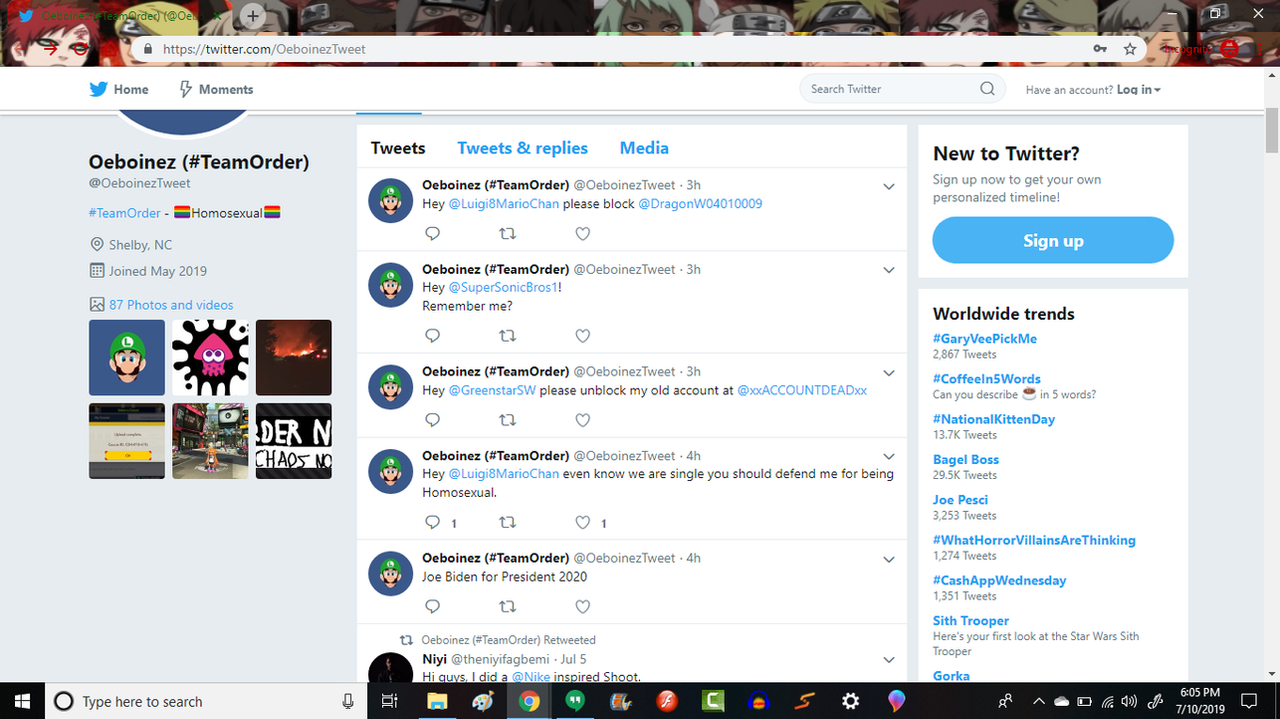Switch to the Tweets tab
The height and width of the screenshot is (719, 1280).
point(398,148)
